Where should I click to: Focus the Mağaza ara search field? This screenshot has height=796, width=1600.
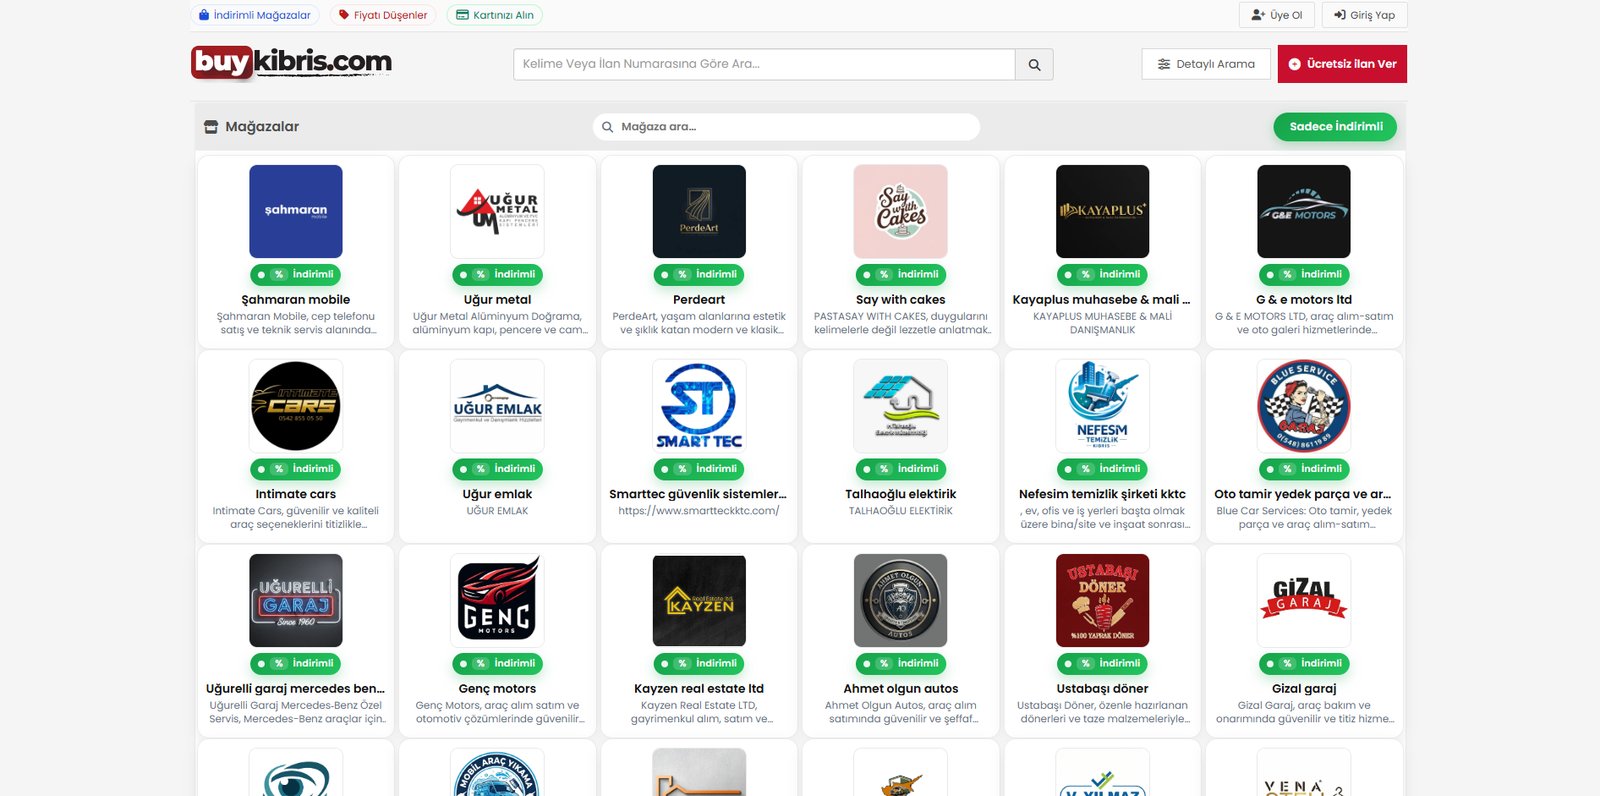click(790, 127)
